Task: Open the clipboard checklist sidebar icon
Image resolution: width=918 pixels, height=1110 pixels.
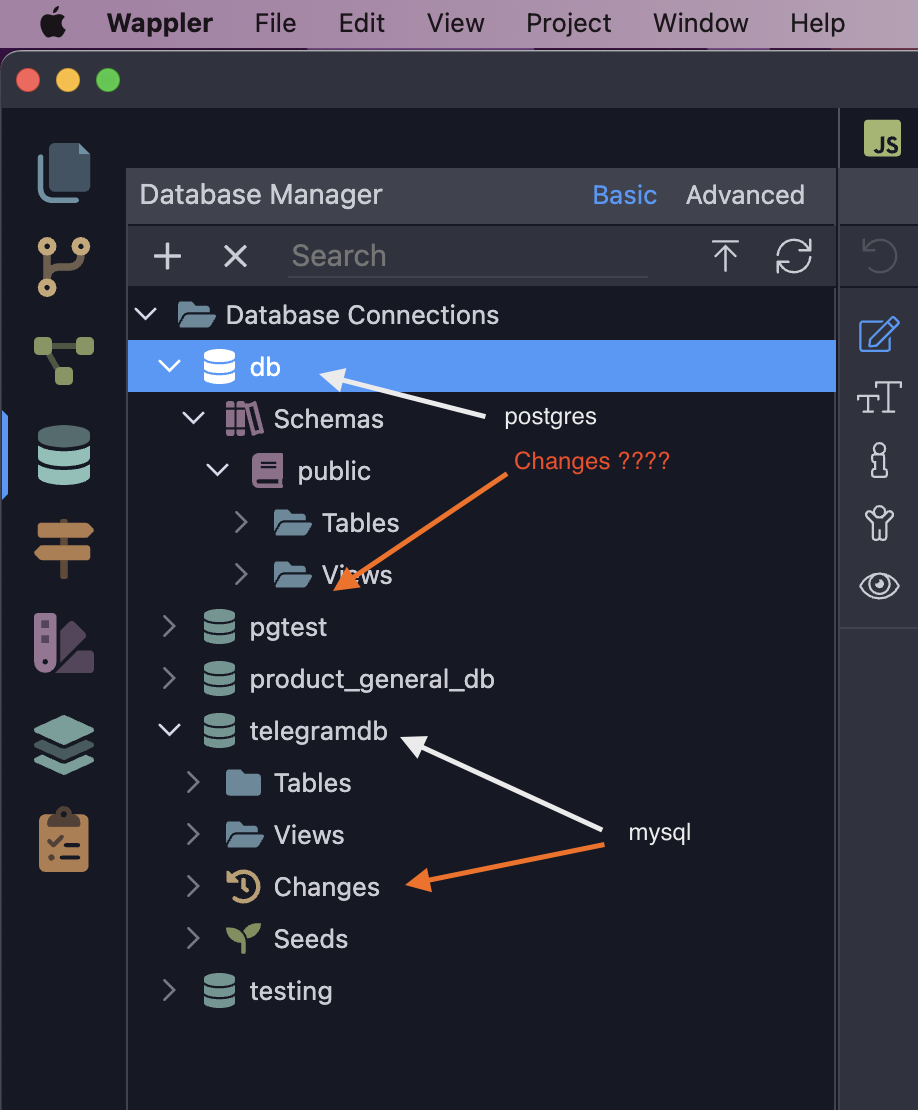Action: tap(64, 840)
